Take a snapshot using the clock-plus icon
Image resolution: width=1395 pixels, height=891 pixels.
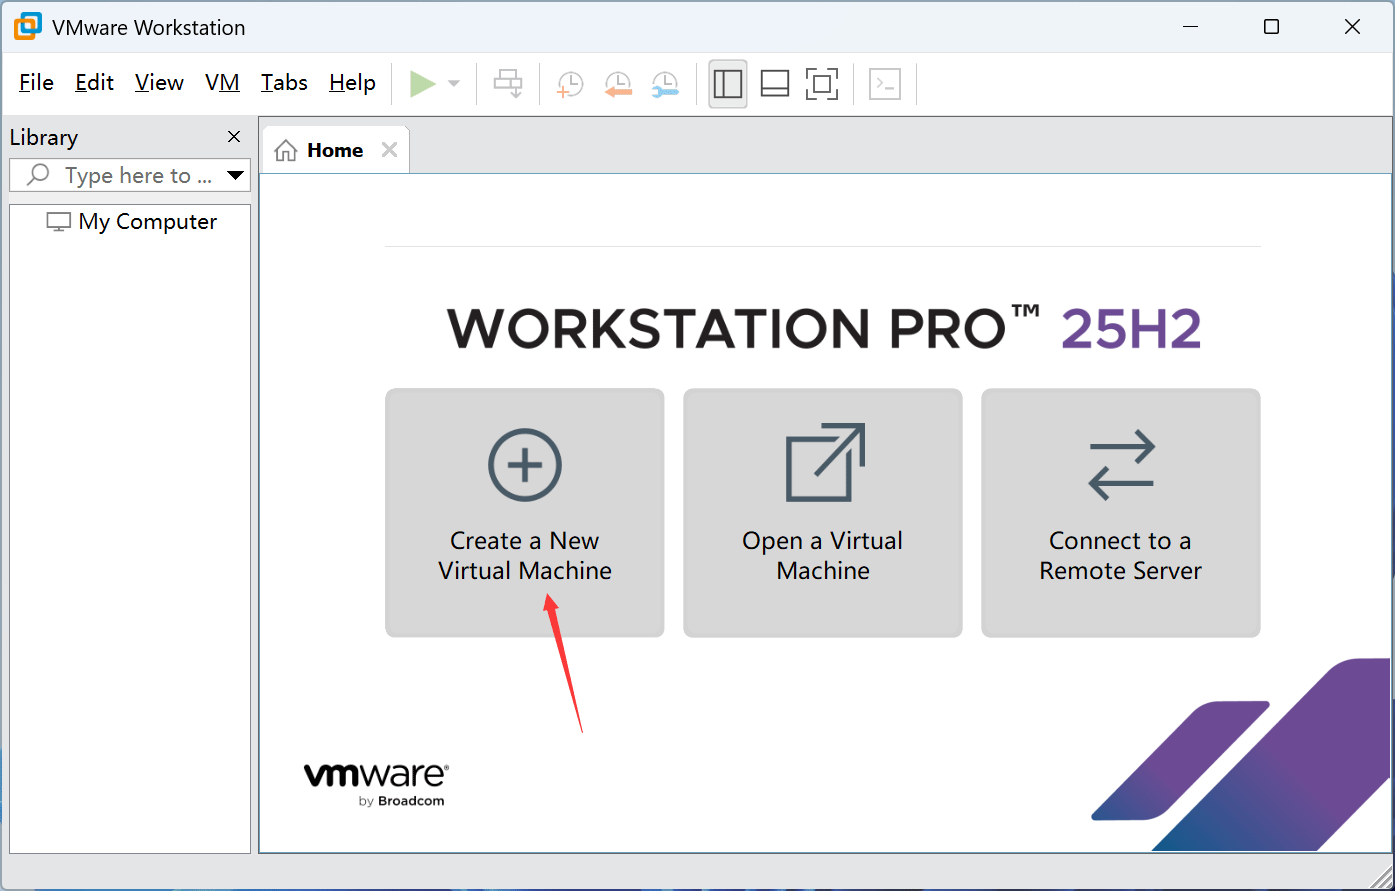tap(570, 84)
